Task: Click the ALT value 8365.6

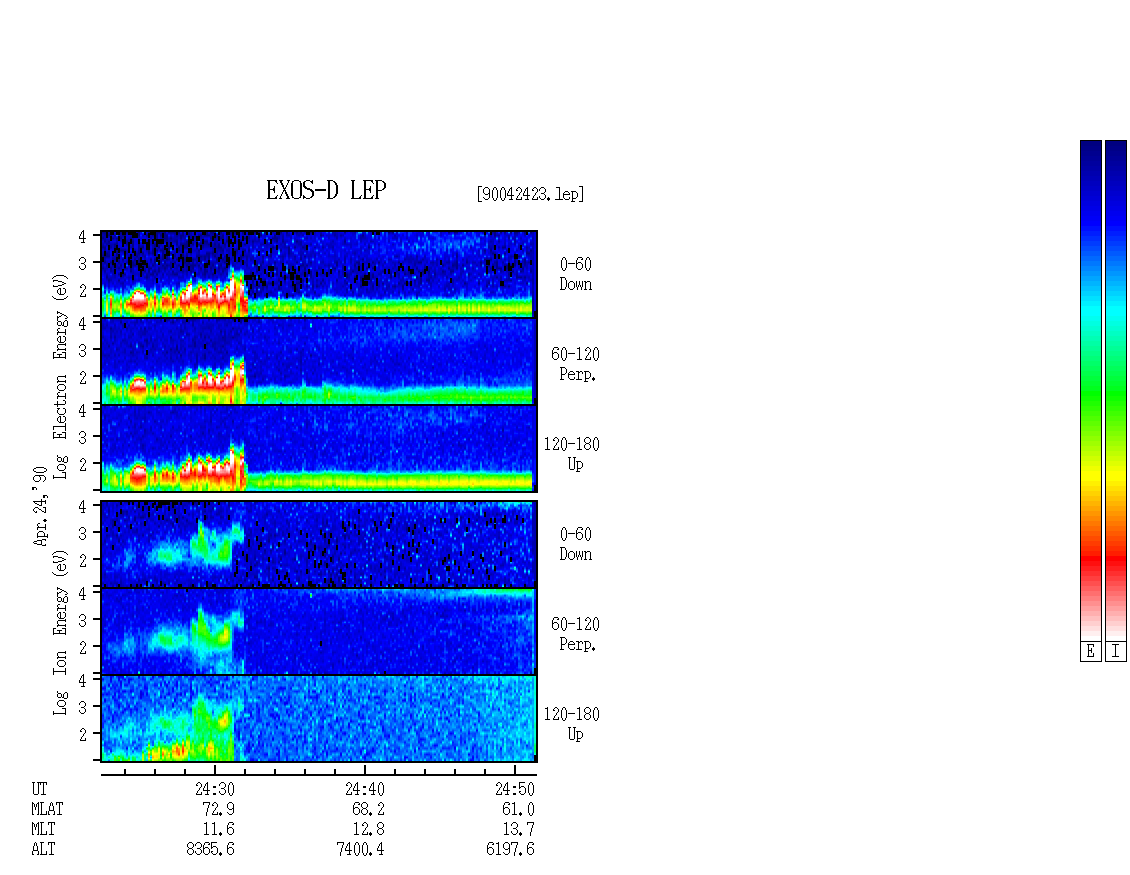Action: 210,849
